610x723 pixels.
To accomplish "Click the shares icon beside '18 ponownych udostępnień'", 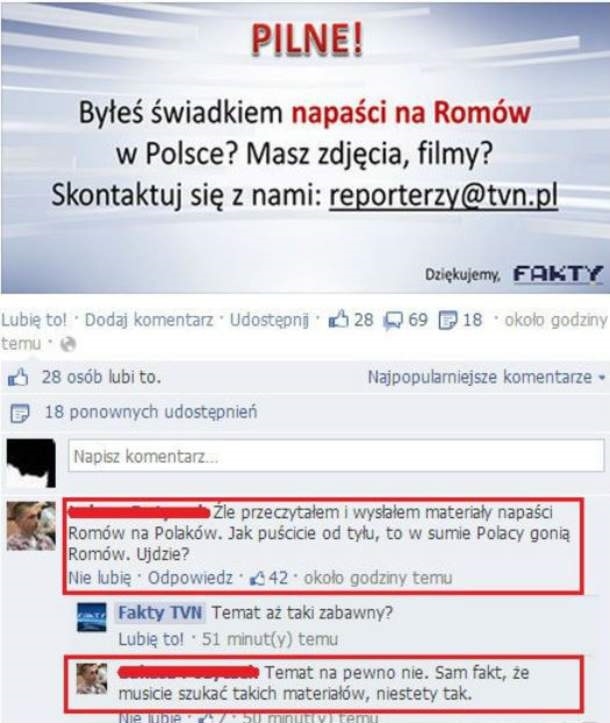I will (19, 413).
